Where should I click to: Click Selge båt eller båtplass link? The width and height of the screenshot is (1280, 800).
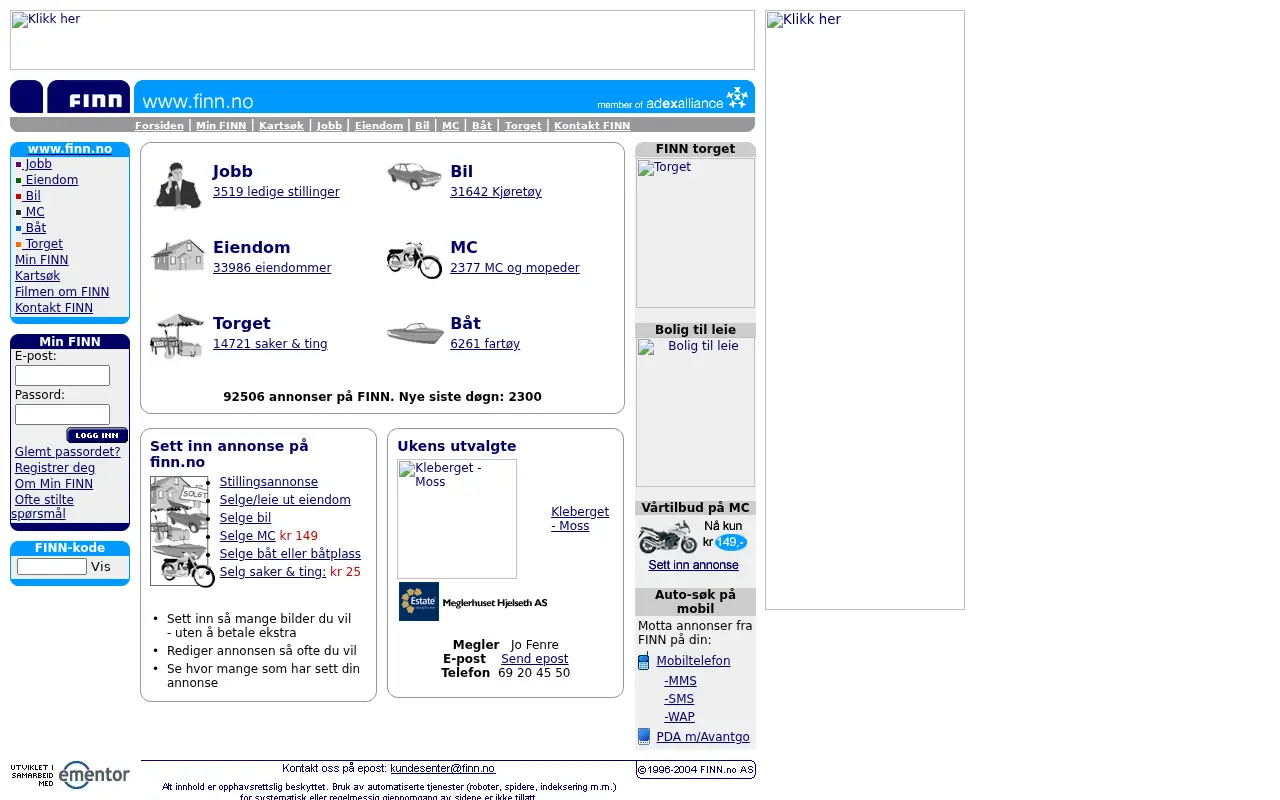pyautogui.click(x=290, y=554)
